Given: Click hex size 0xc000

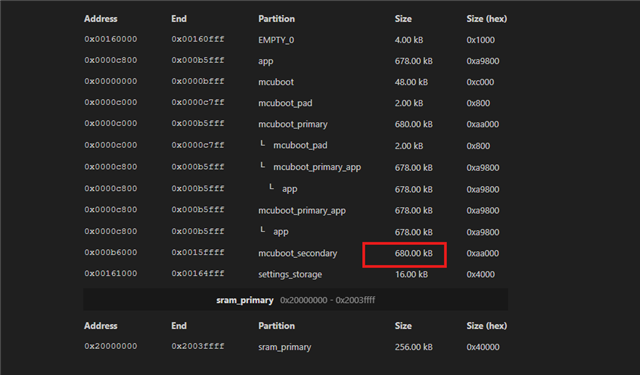Looking at the screenshot, I should point(480,82).
